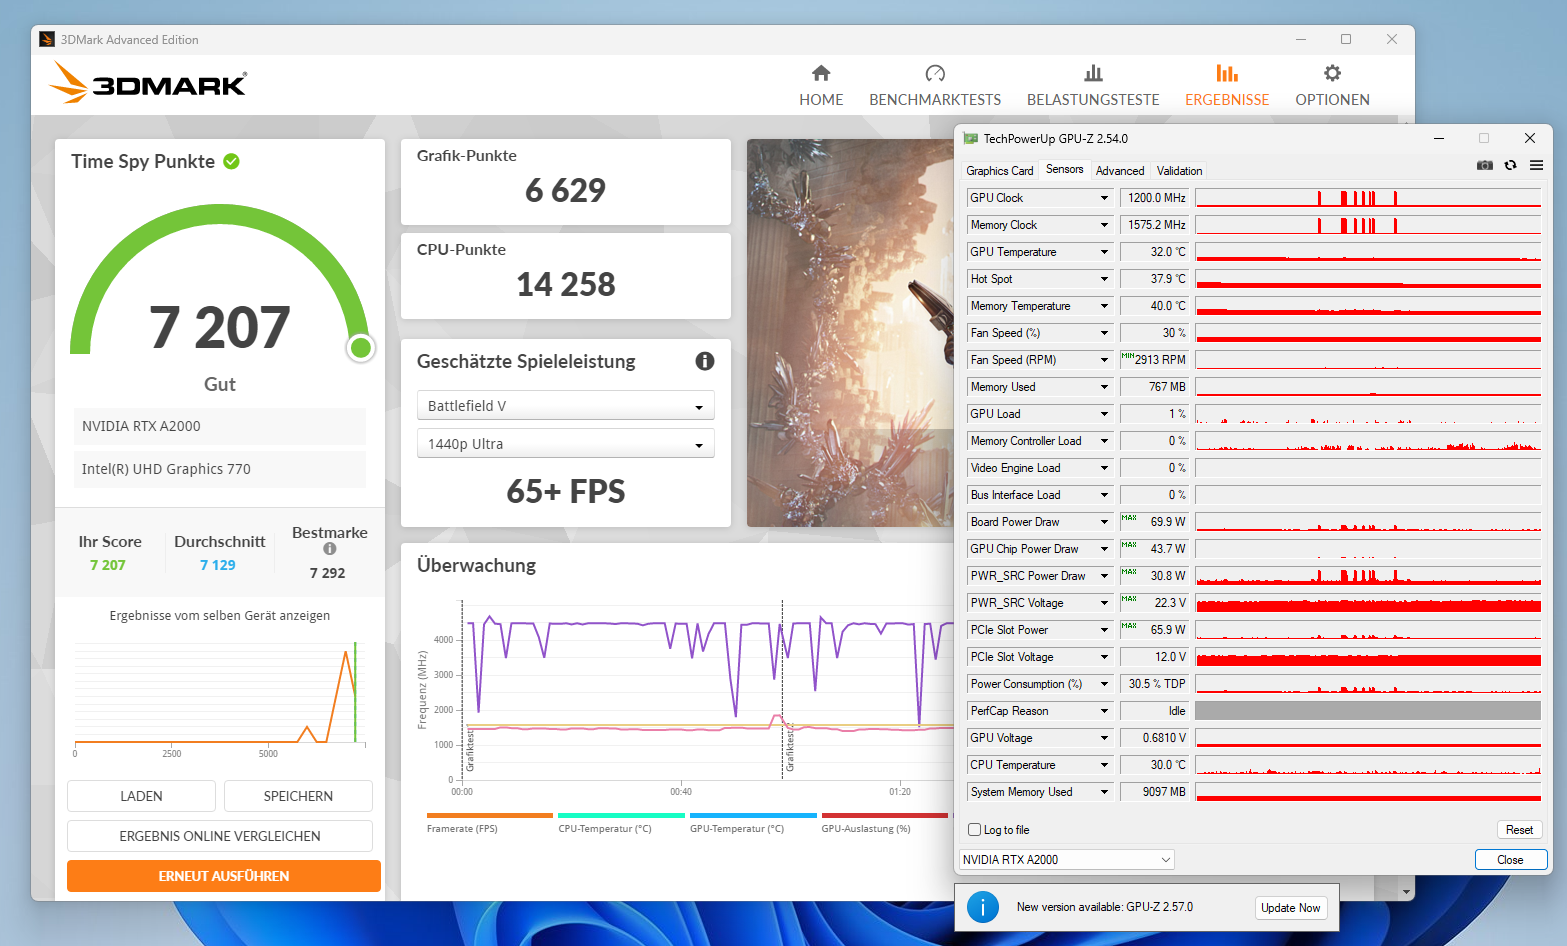Click ERGEBNIS ONLINE VERGLEICHEN button
1567x946 pixels.
click(x=220, y=836)
